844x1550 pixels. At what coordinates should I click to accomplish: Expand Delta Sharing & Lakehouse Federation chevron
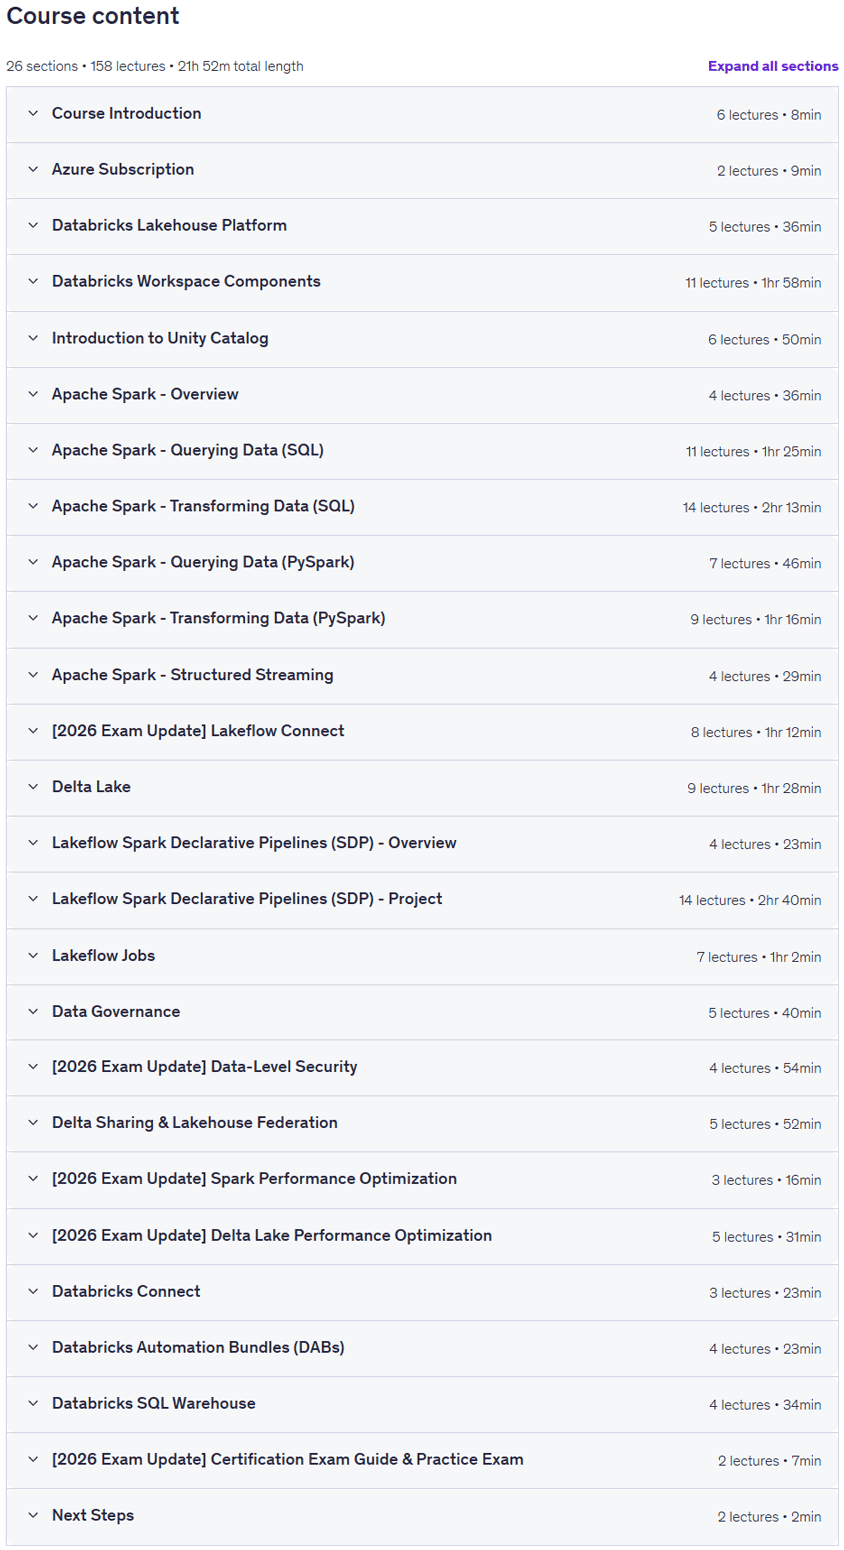[x=33, y=1124]
